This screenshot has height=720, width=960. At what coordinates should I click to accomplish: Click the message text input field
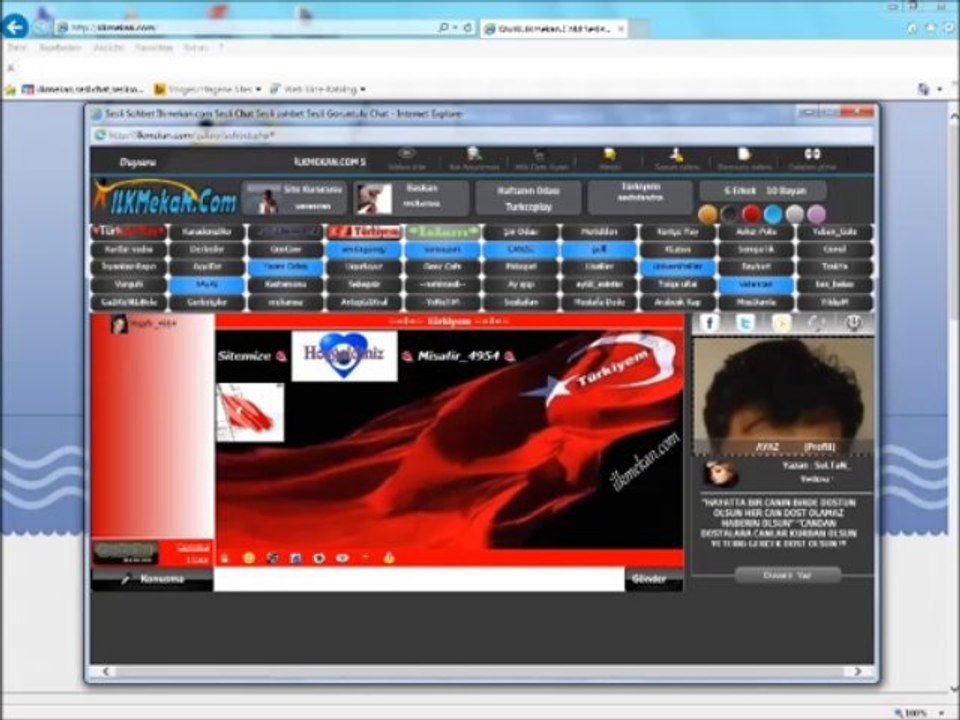click(419, 579)
